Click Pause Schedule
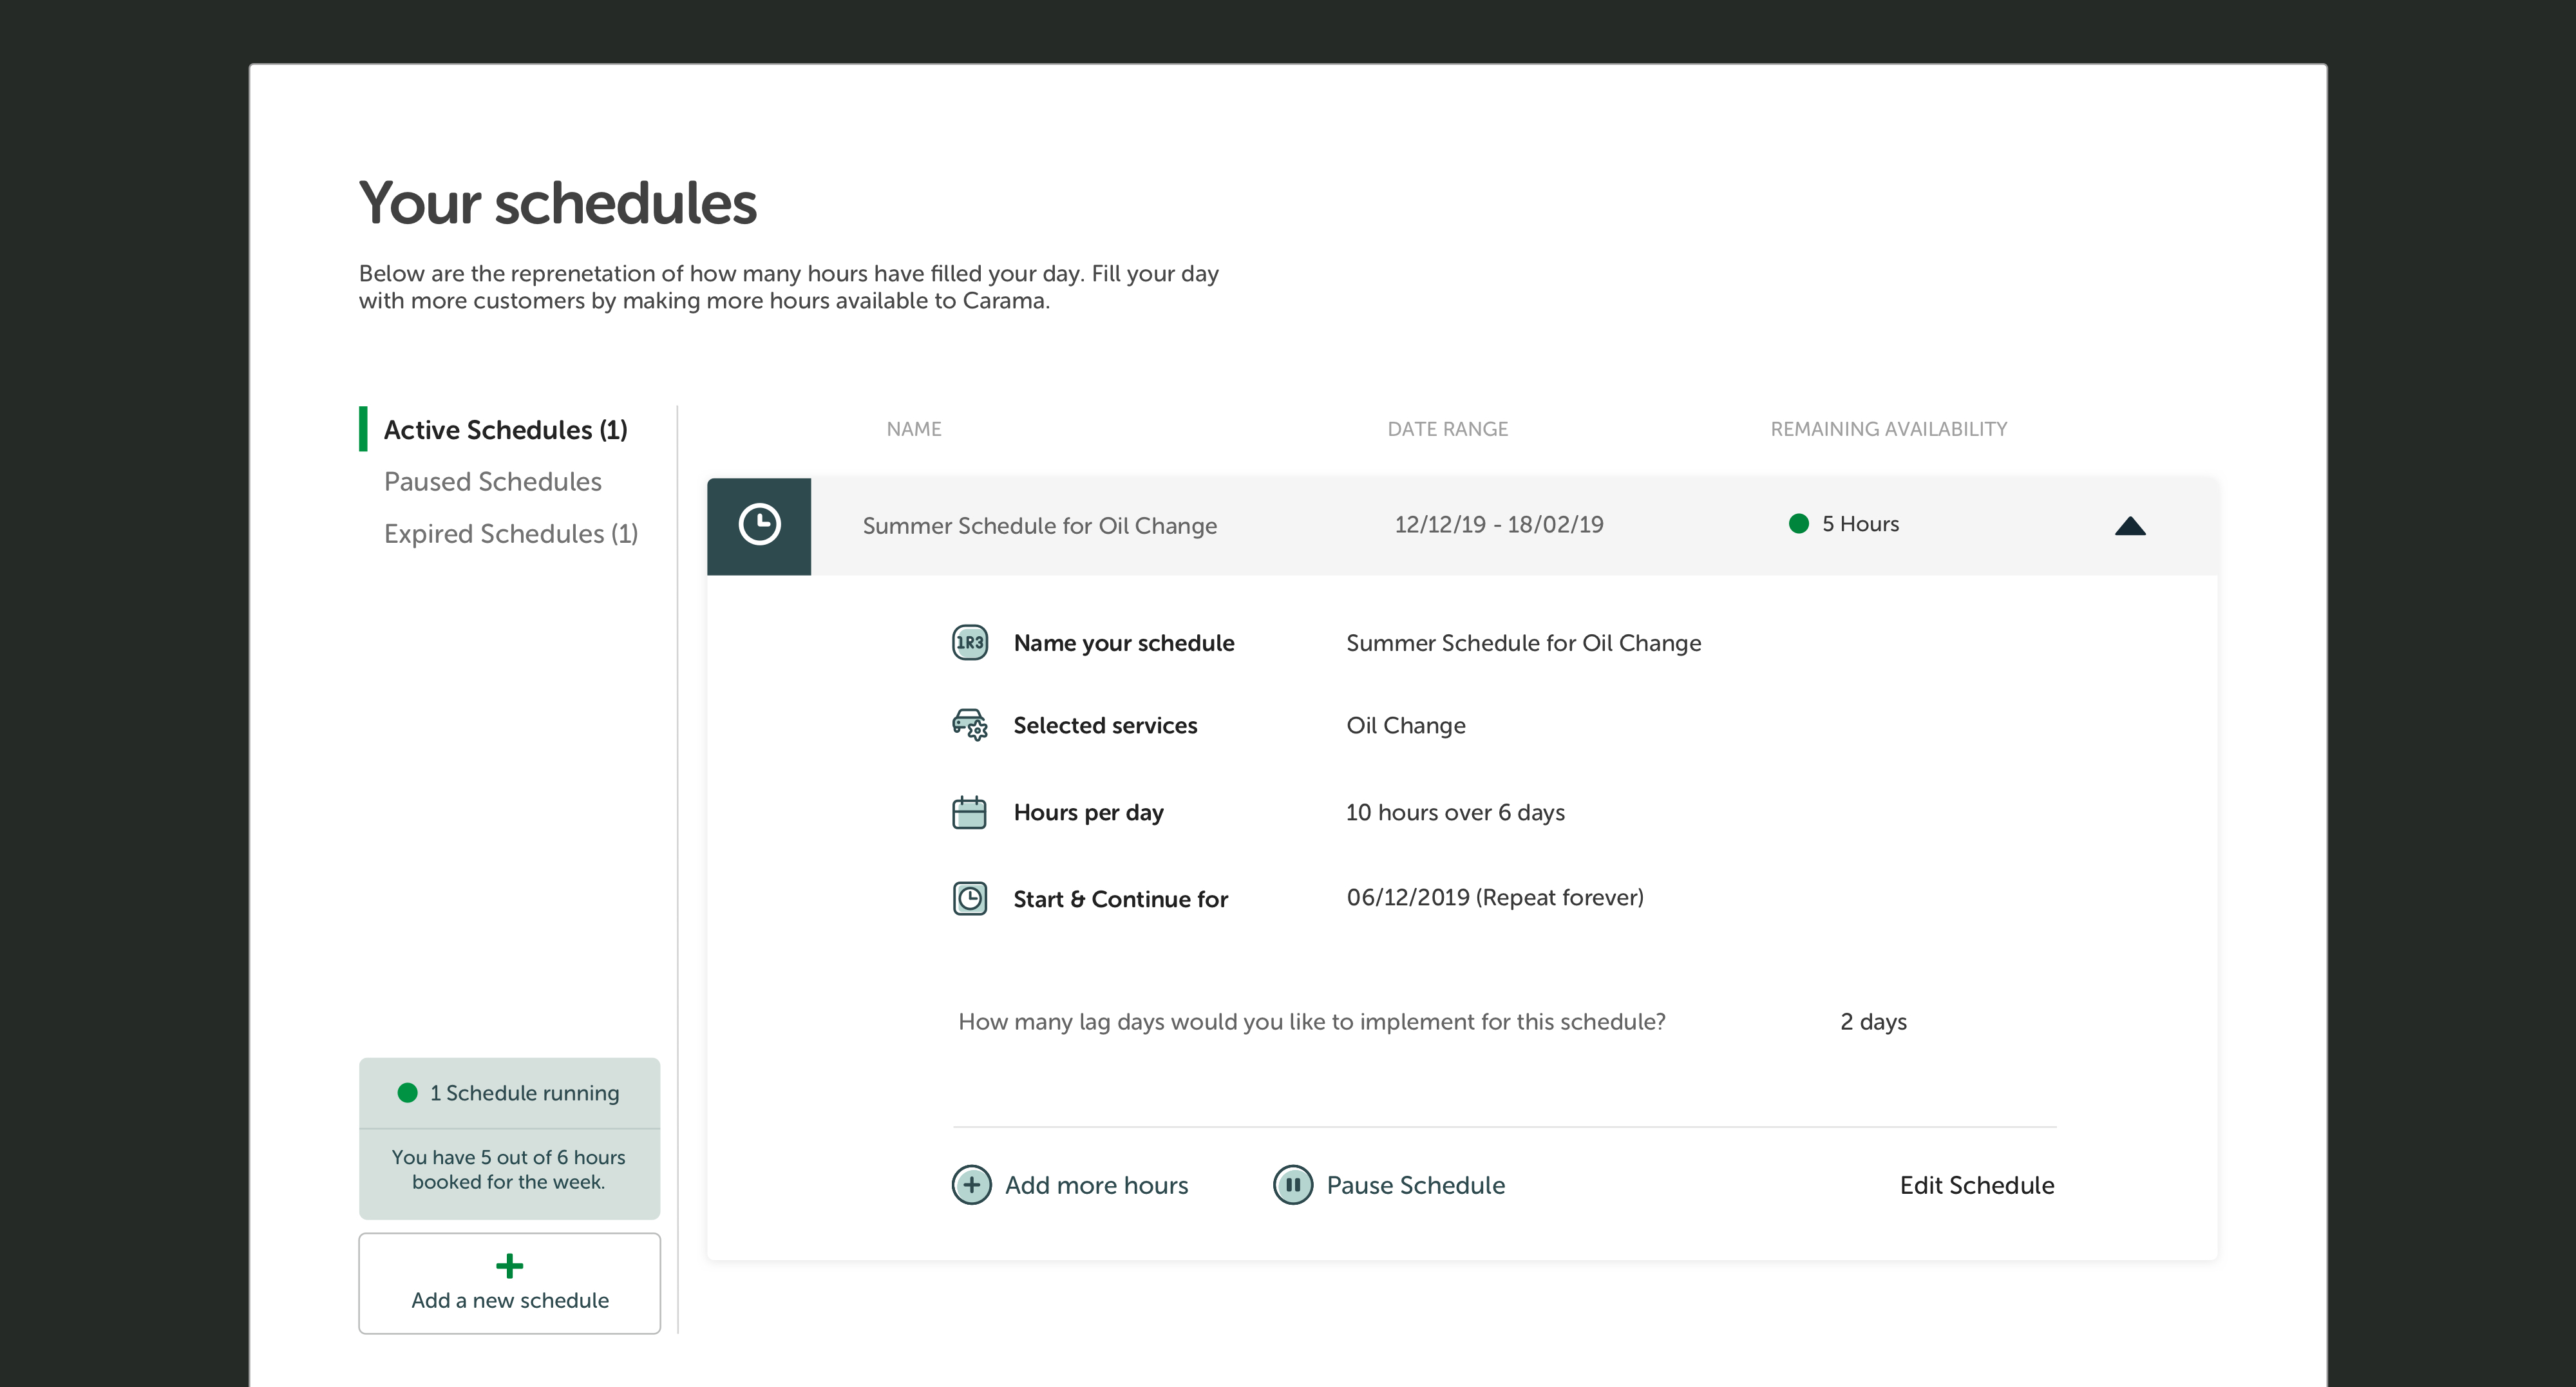This screenshot has height=1387, width=2576. (x=1415, y=1185)
